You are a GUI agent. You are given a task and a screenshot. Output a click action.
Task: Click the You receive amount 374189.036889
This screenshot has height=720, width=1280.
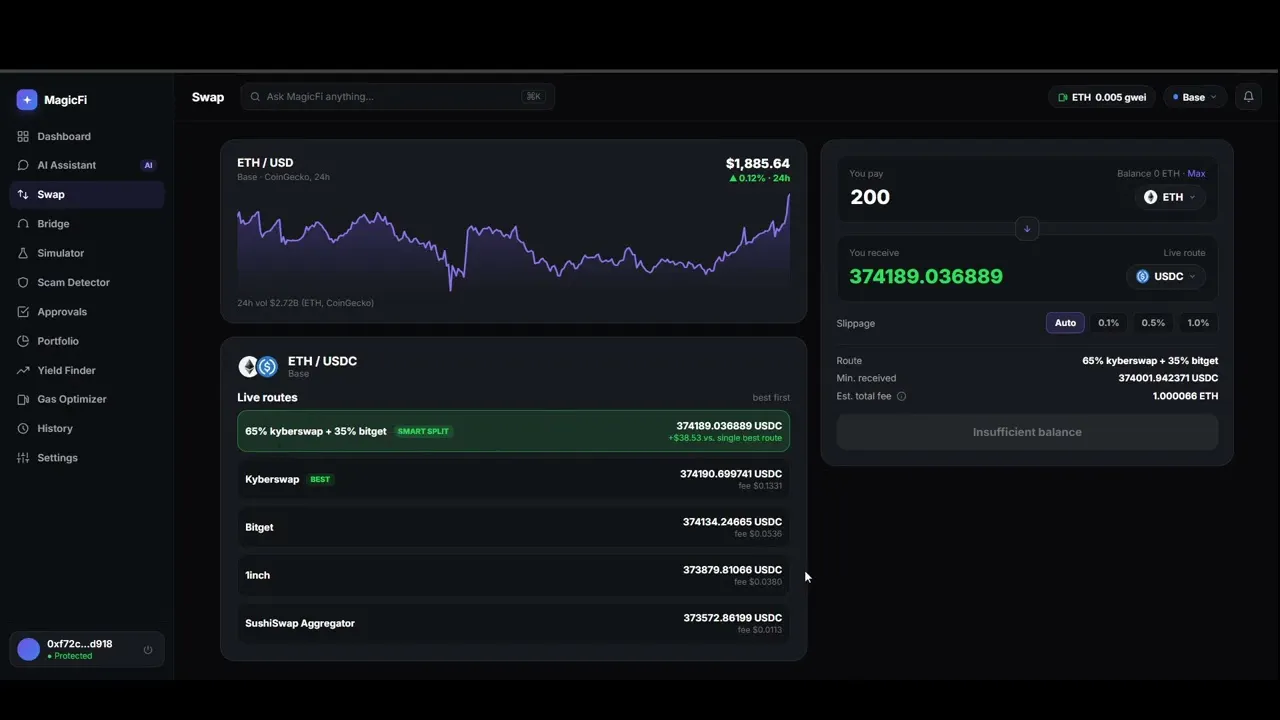point(926,276)
